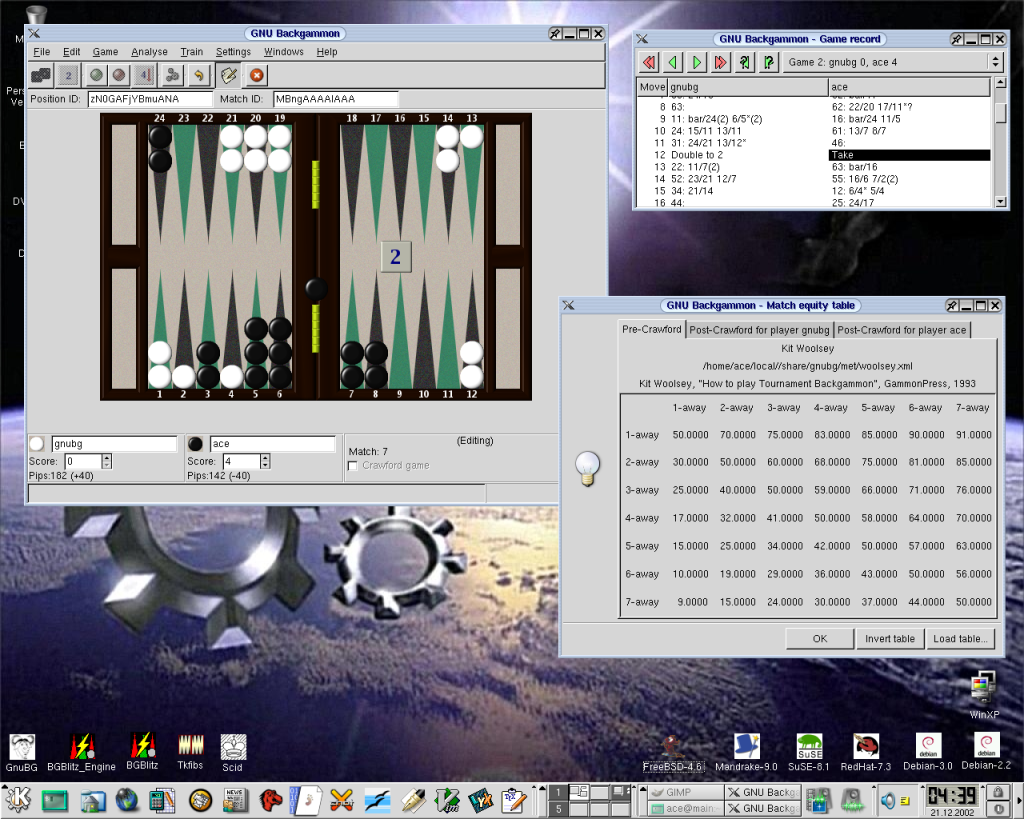Screen dimensions: 1024x819
Task: Open the File menu
Action: click(42, 52)
